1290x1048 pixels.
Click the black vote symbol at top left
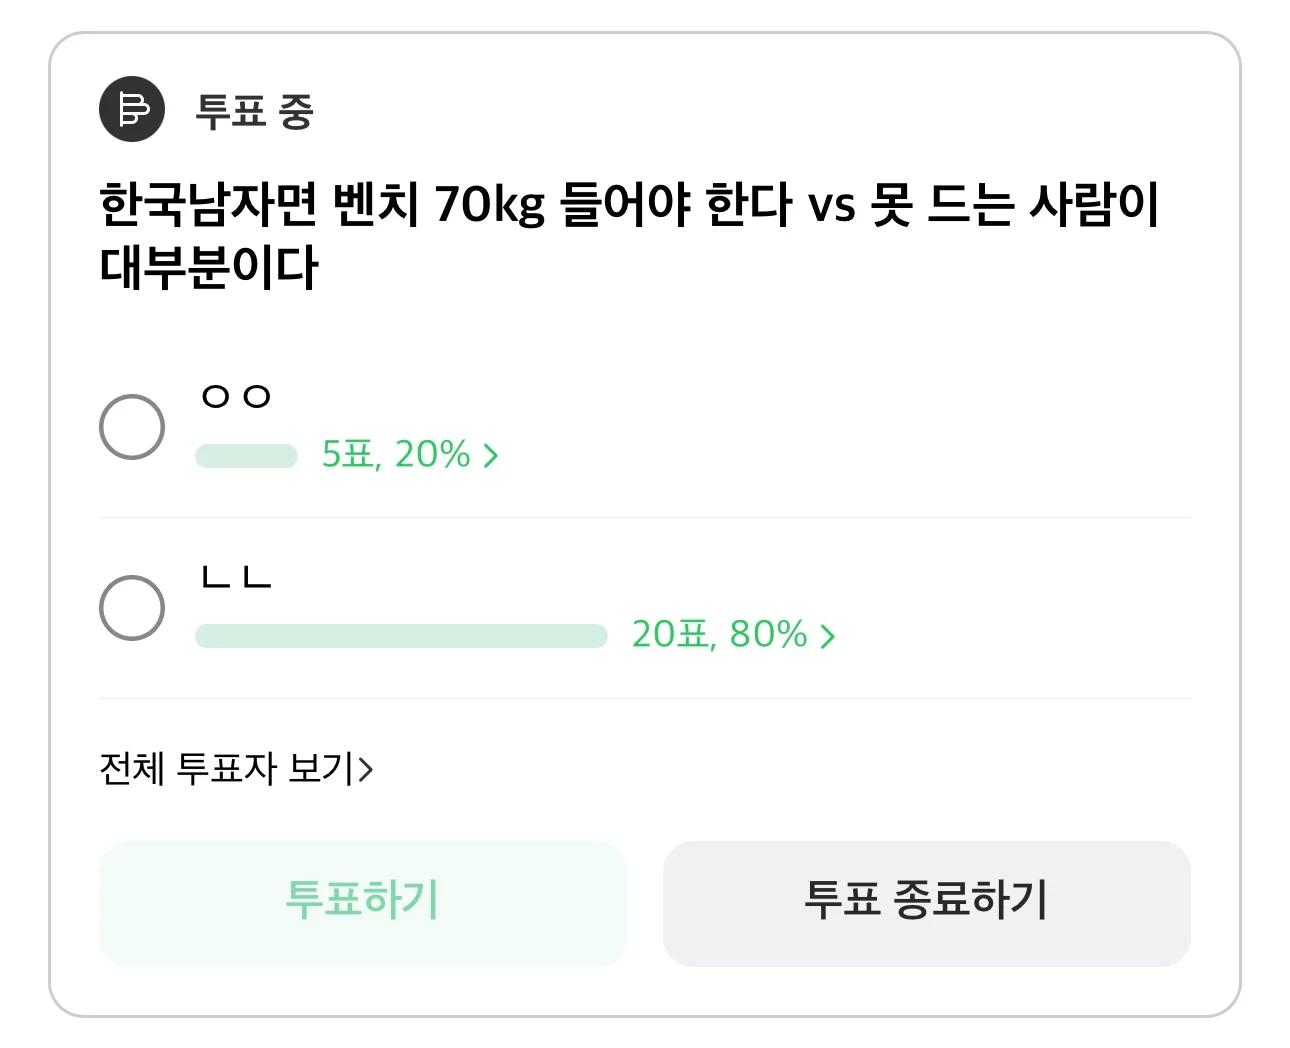pyautogui.click(x=131, y=110)
